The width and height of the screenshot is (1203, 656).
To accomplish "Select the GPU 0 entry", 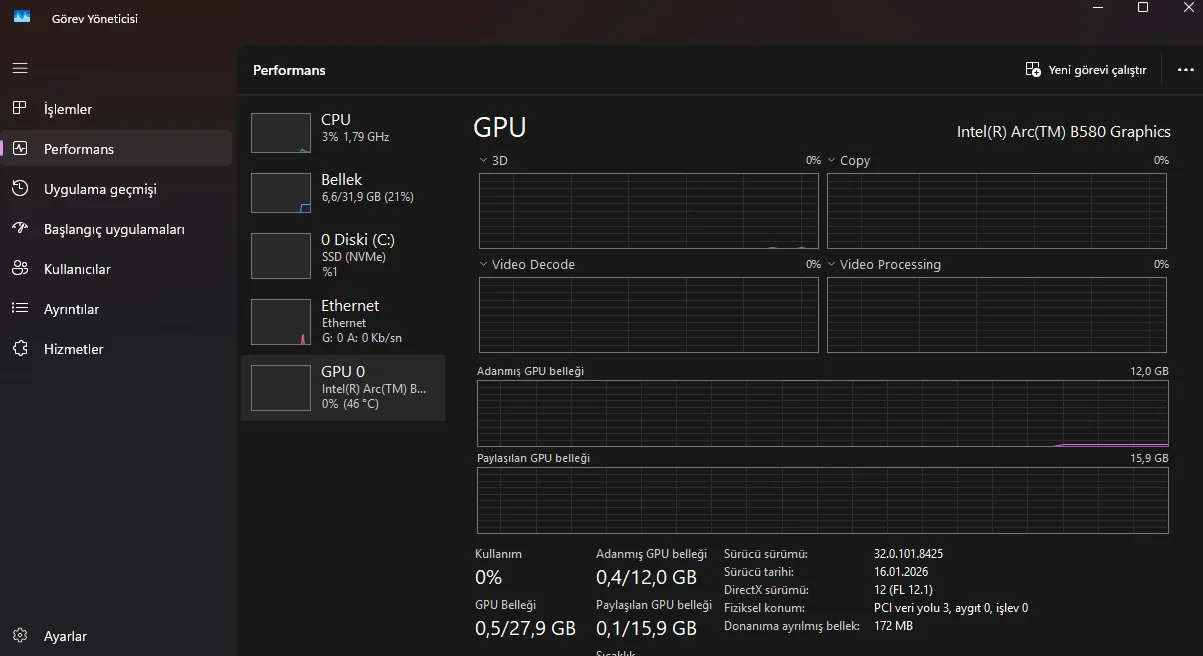I will click(343, 387).
